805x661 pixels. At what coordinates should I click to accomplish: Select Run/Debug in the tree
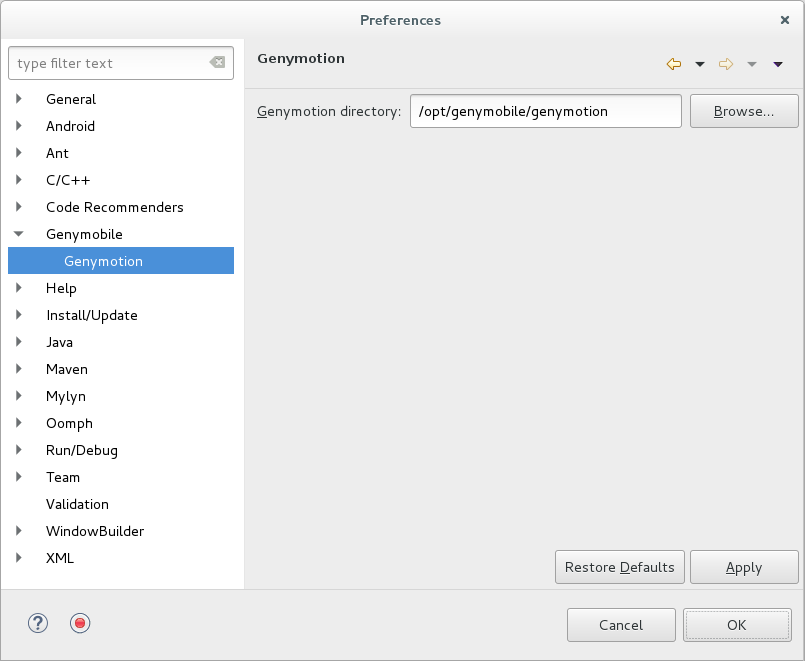pyautogui.click(x=82, y=450)
